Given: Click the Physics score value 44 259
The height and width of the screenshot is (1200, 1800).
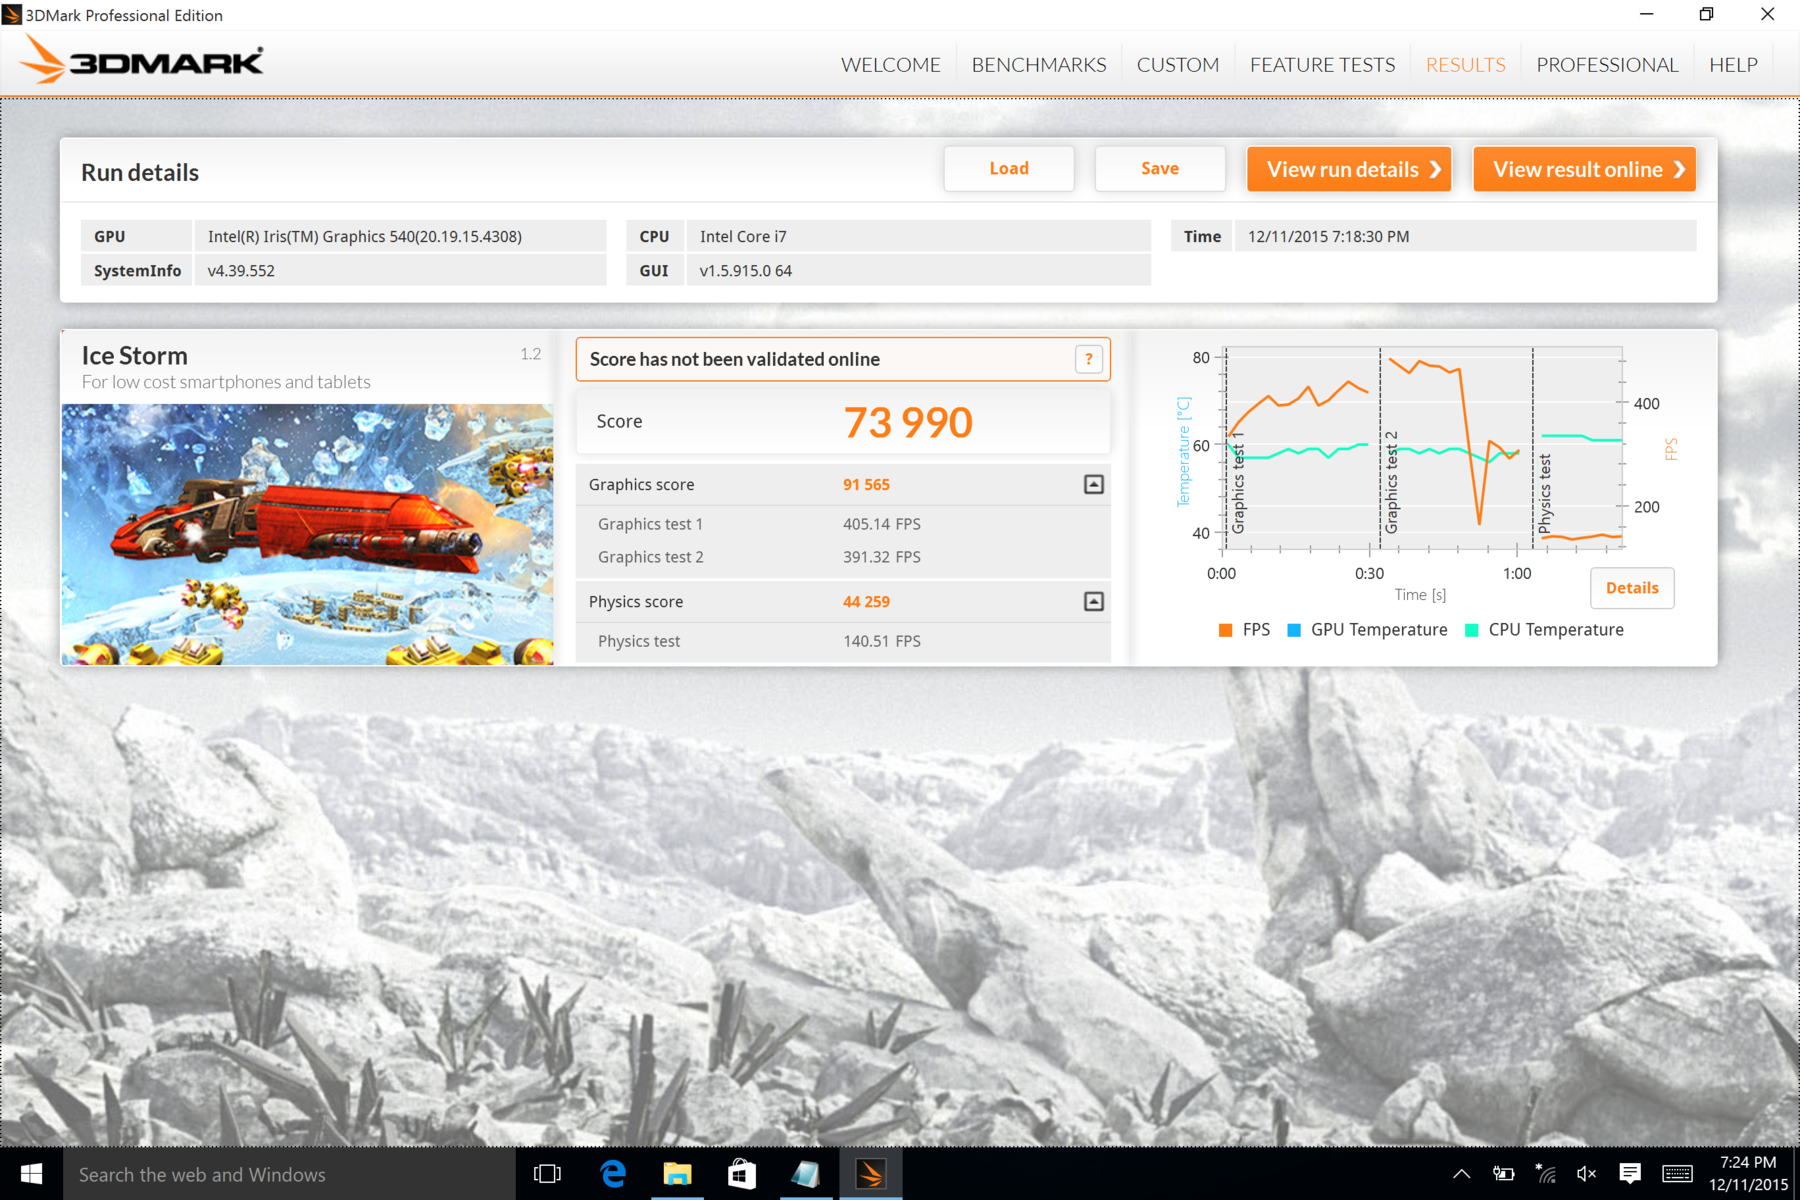Looking at the screenshot, I should [x=866, y=602].
